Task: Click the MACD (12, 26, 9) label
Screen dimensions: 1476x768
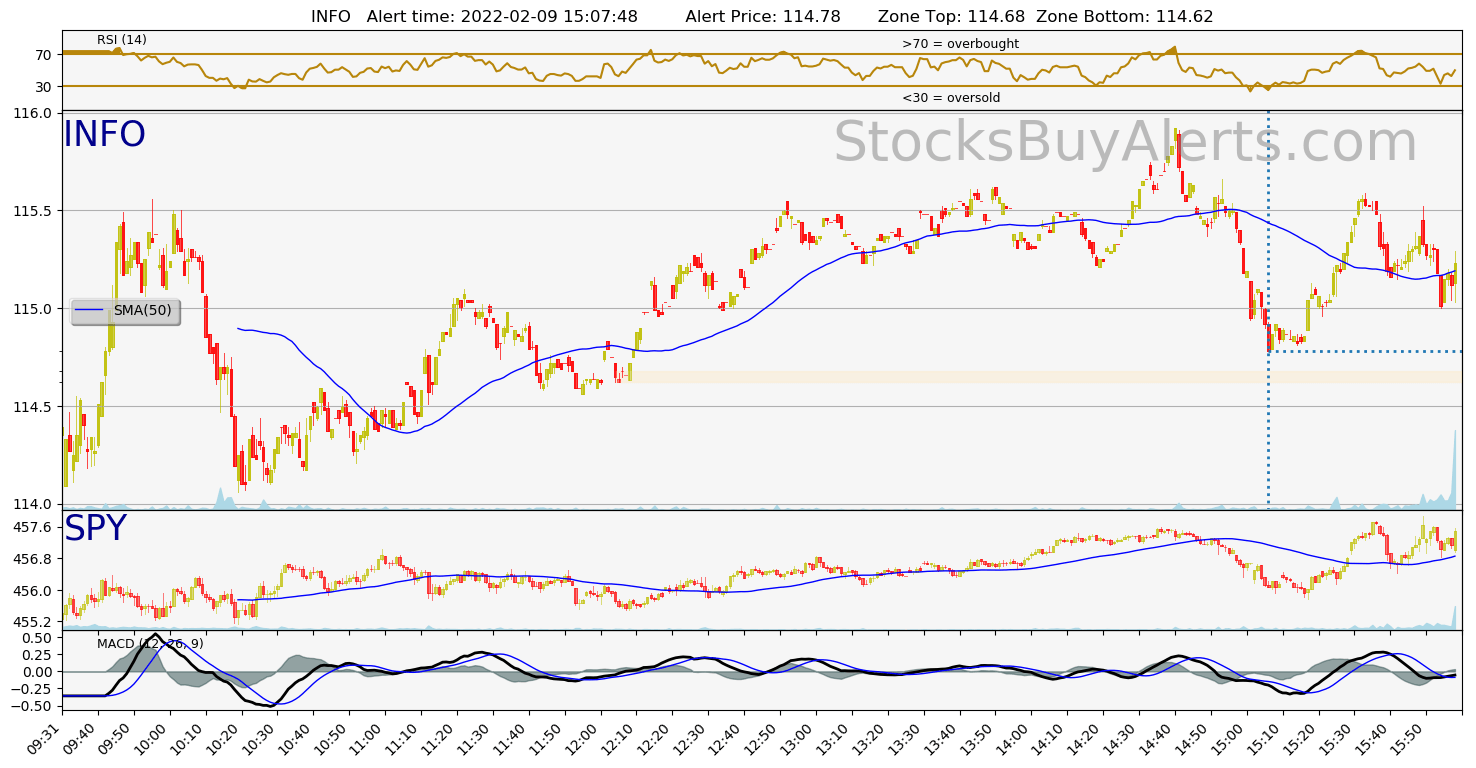Action: coord(150,644)
